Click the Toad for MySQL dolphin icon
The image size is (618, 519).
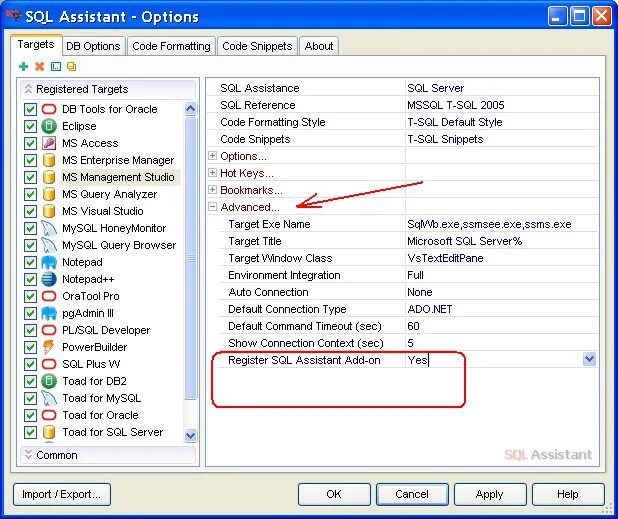(x=49, y=398)
